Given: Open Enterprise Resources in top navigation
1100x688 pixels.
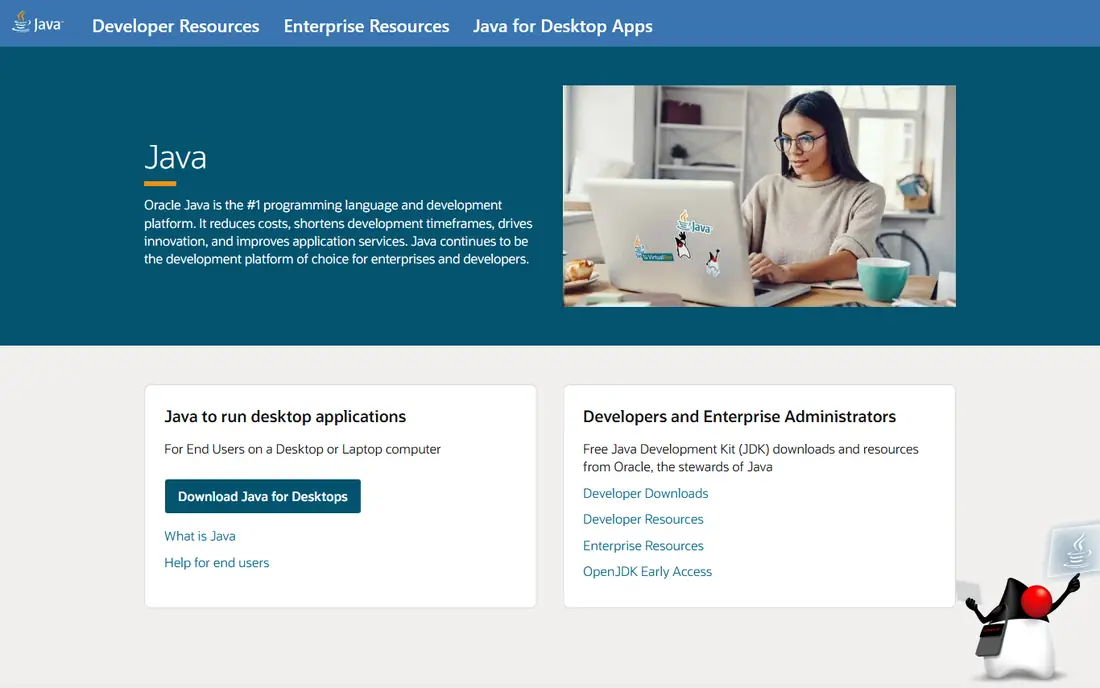Looking at the screenshot, I should pos(366,26).
